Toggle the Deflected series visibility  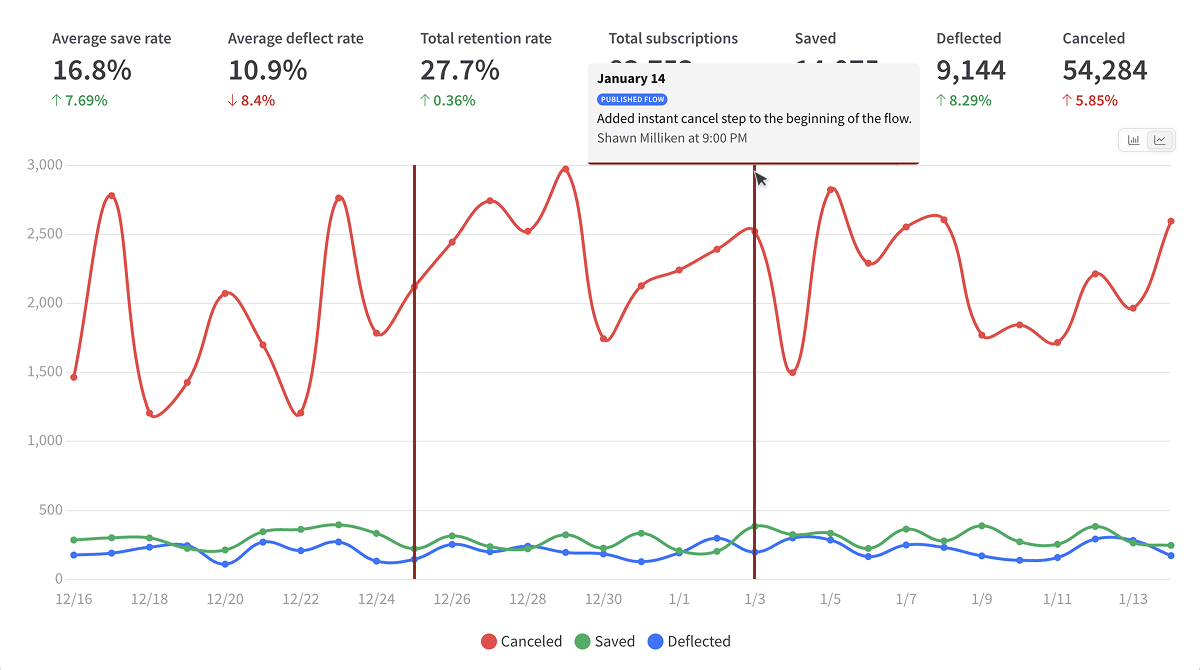(x=690, y=641)
